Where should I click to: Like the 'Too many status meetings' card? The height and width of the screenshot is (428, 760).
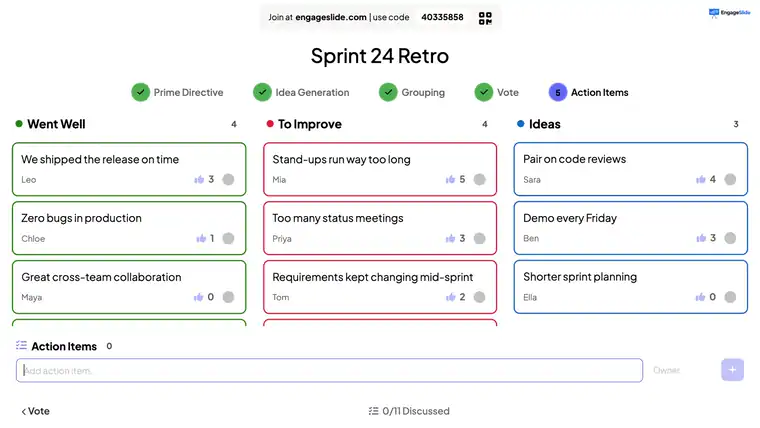tap(450, 238)
